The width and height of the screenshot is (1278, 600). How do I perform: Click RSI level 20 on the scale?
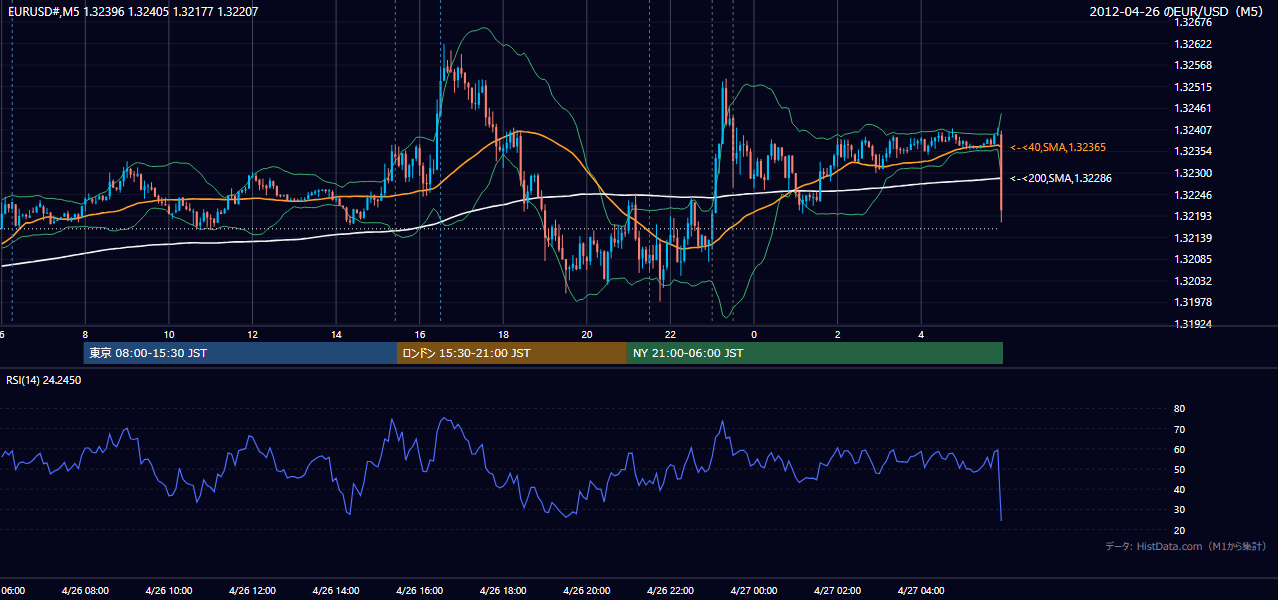click(1179, 530)
